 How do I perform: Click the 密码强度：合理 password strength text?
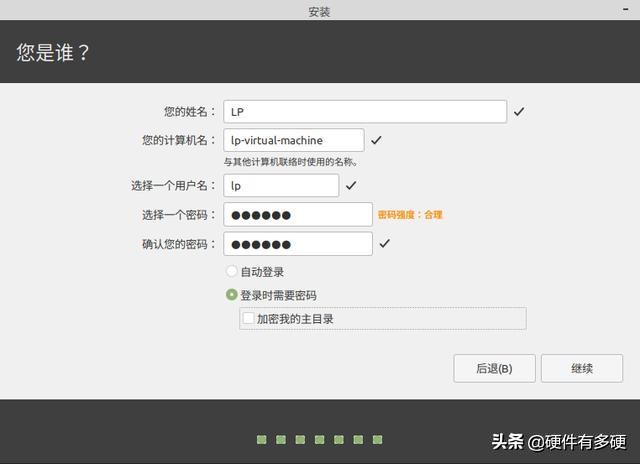click(410, 215)
